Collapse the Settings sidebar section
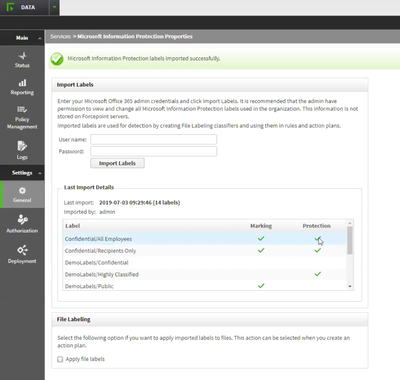 click(40, 173)
